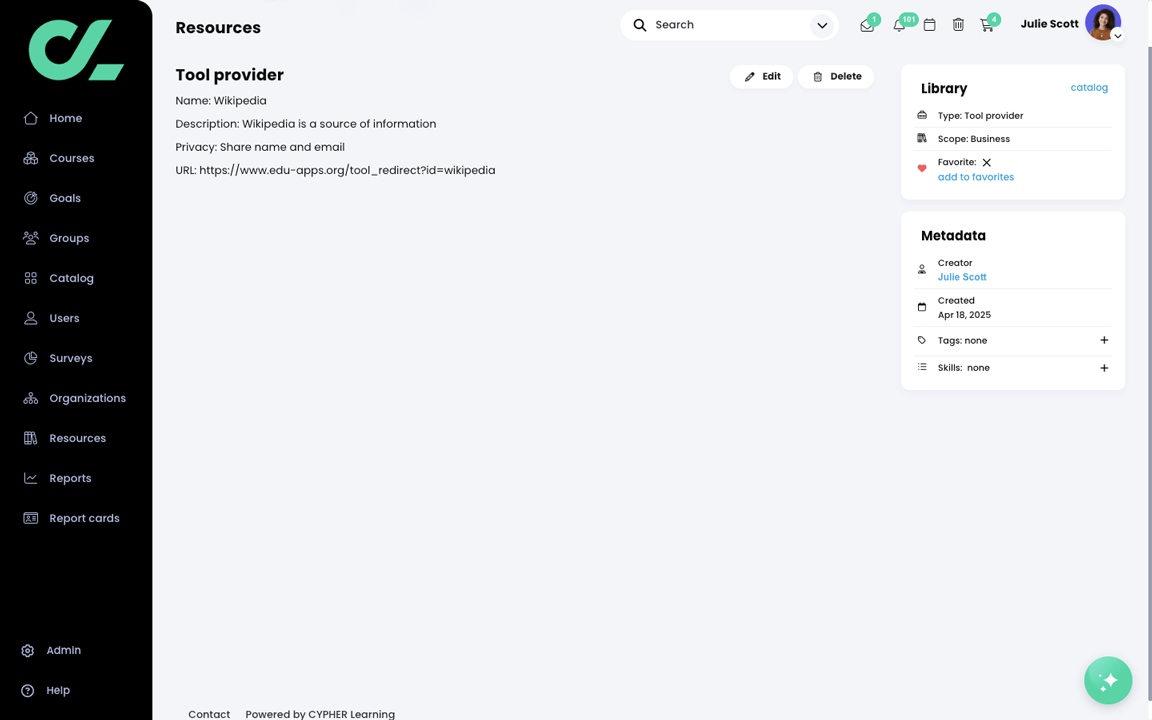This screenshot has height=720, width=1152.
Task: Click the catalog link in Library
Action: click(1089, 87)
